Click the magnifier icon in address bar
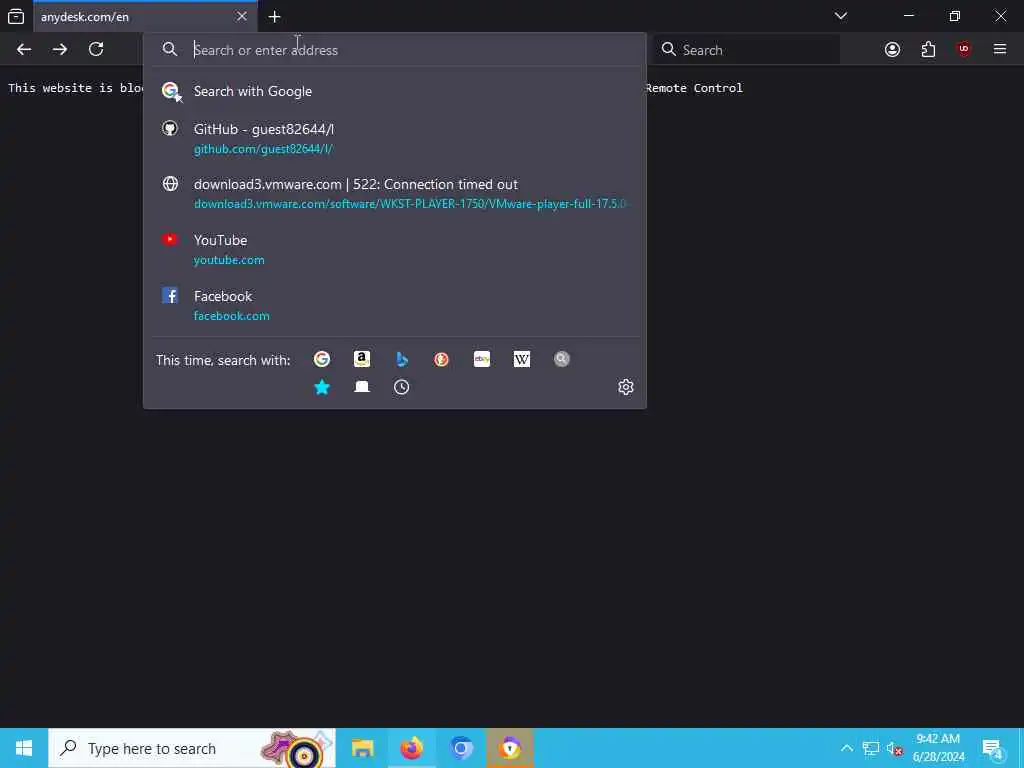This screenshot has height=768, width=1024. click(x=170, y=50)
